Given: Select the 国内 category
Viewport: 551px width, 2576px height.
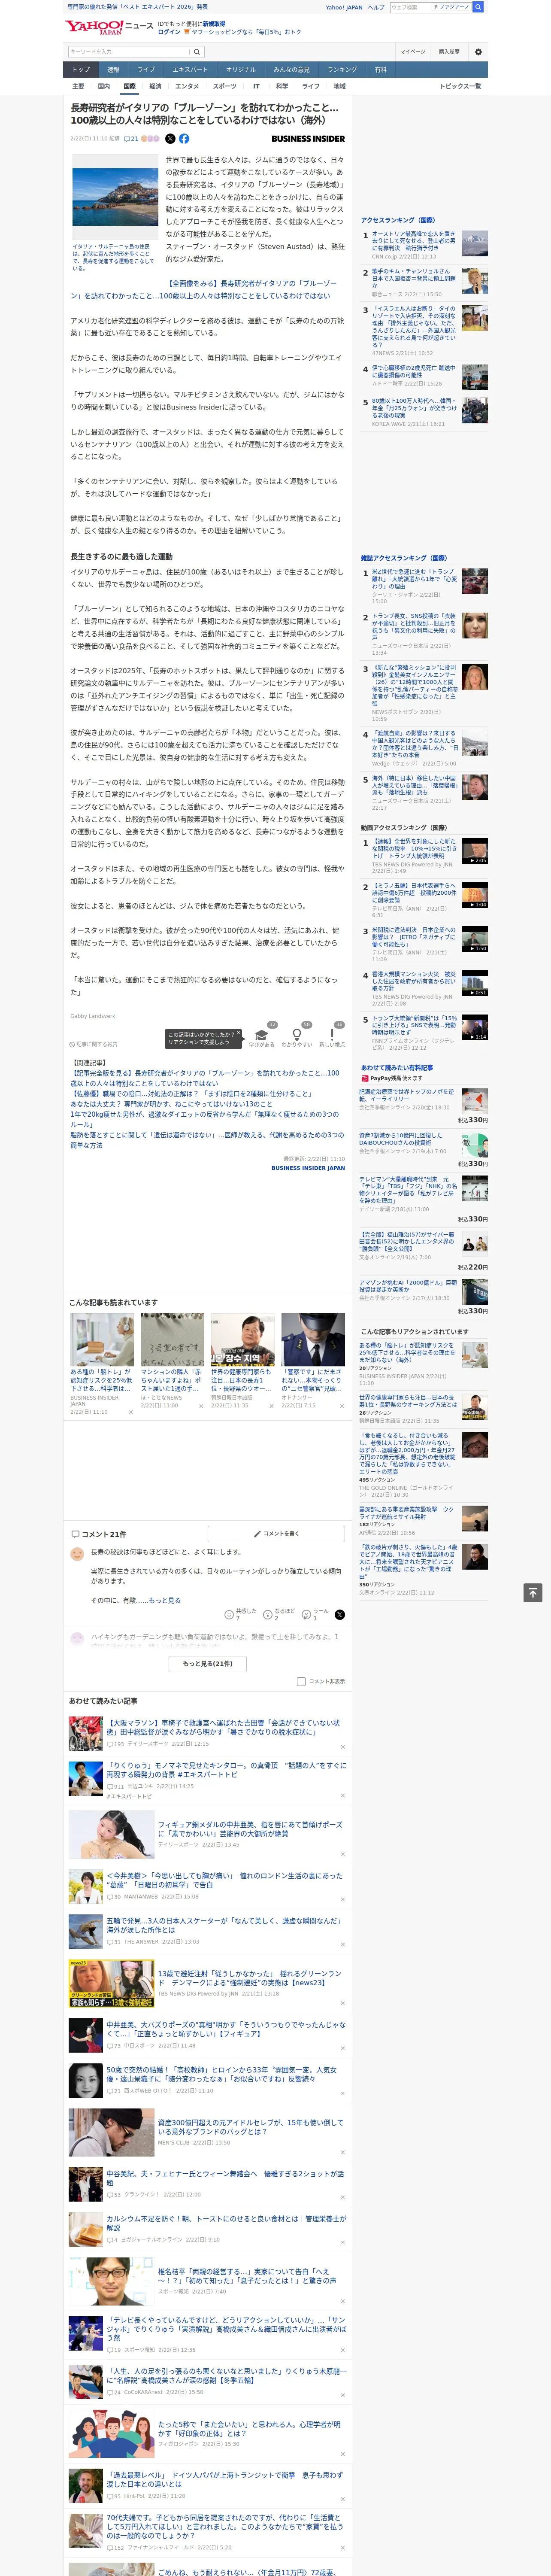Looking at the screenshot, I should (104, 86).
